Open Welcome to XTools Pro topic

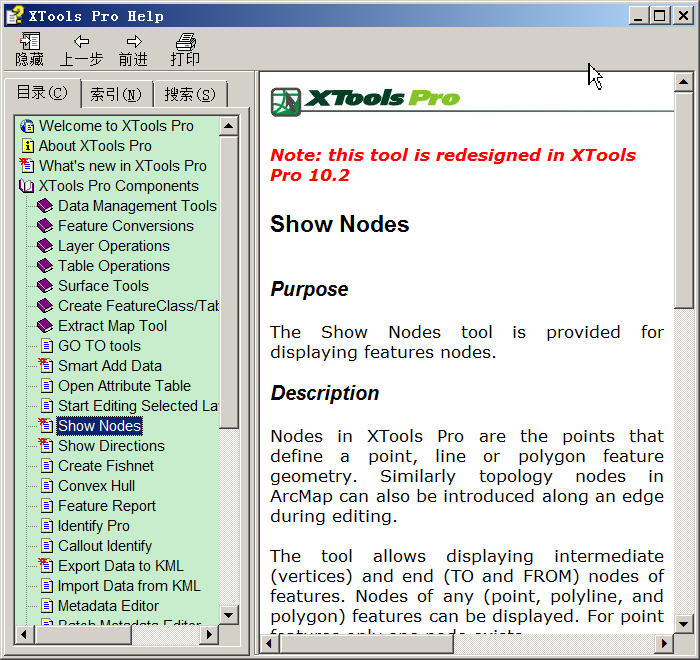116,126
